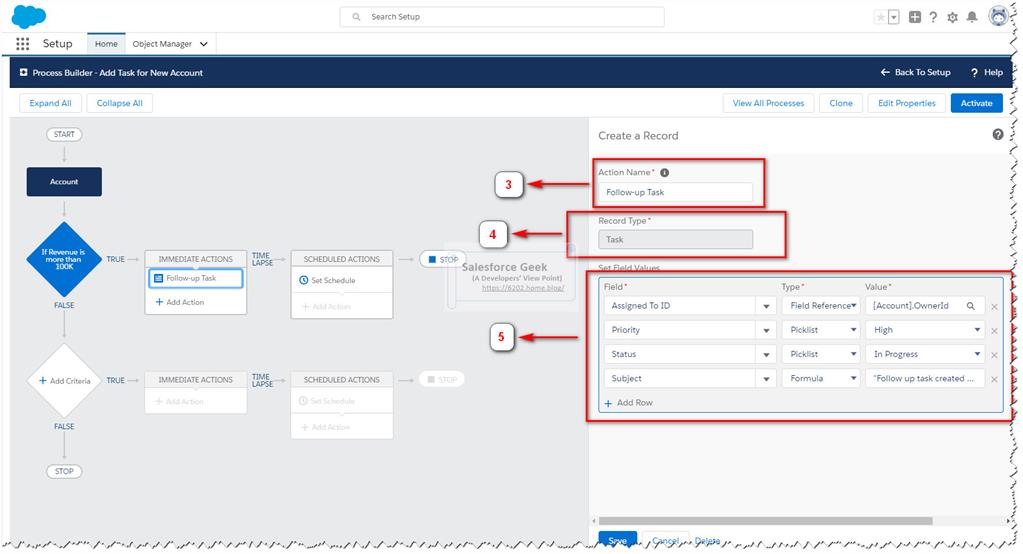The image size is (1023, 554).
Task: Open View All Processes
Action: [x=768, y=103]
